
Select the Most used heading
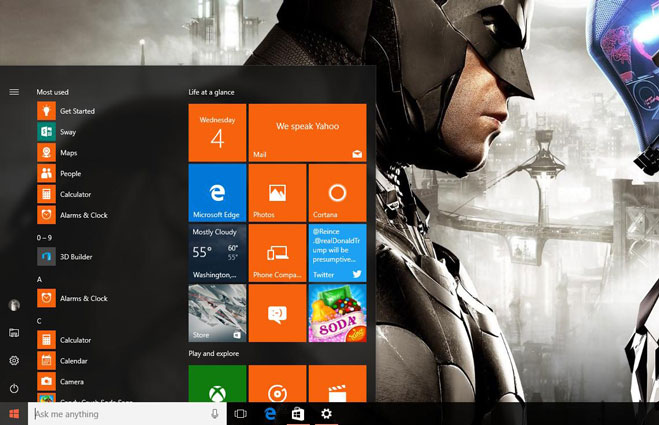tap(53, 92)
